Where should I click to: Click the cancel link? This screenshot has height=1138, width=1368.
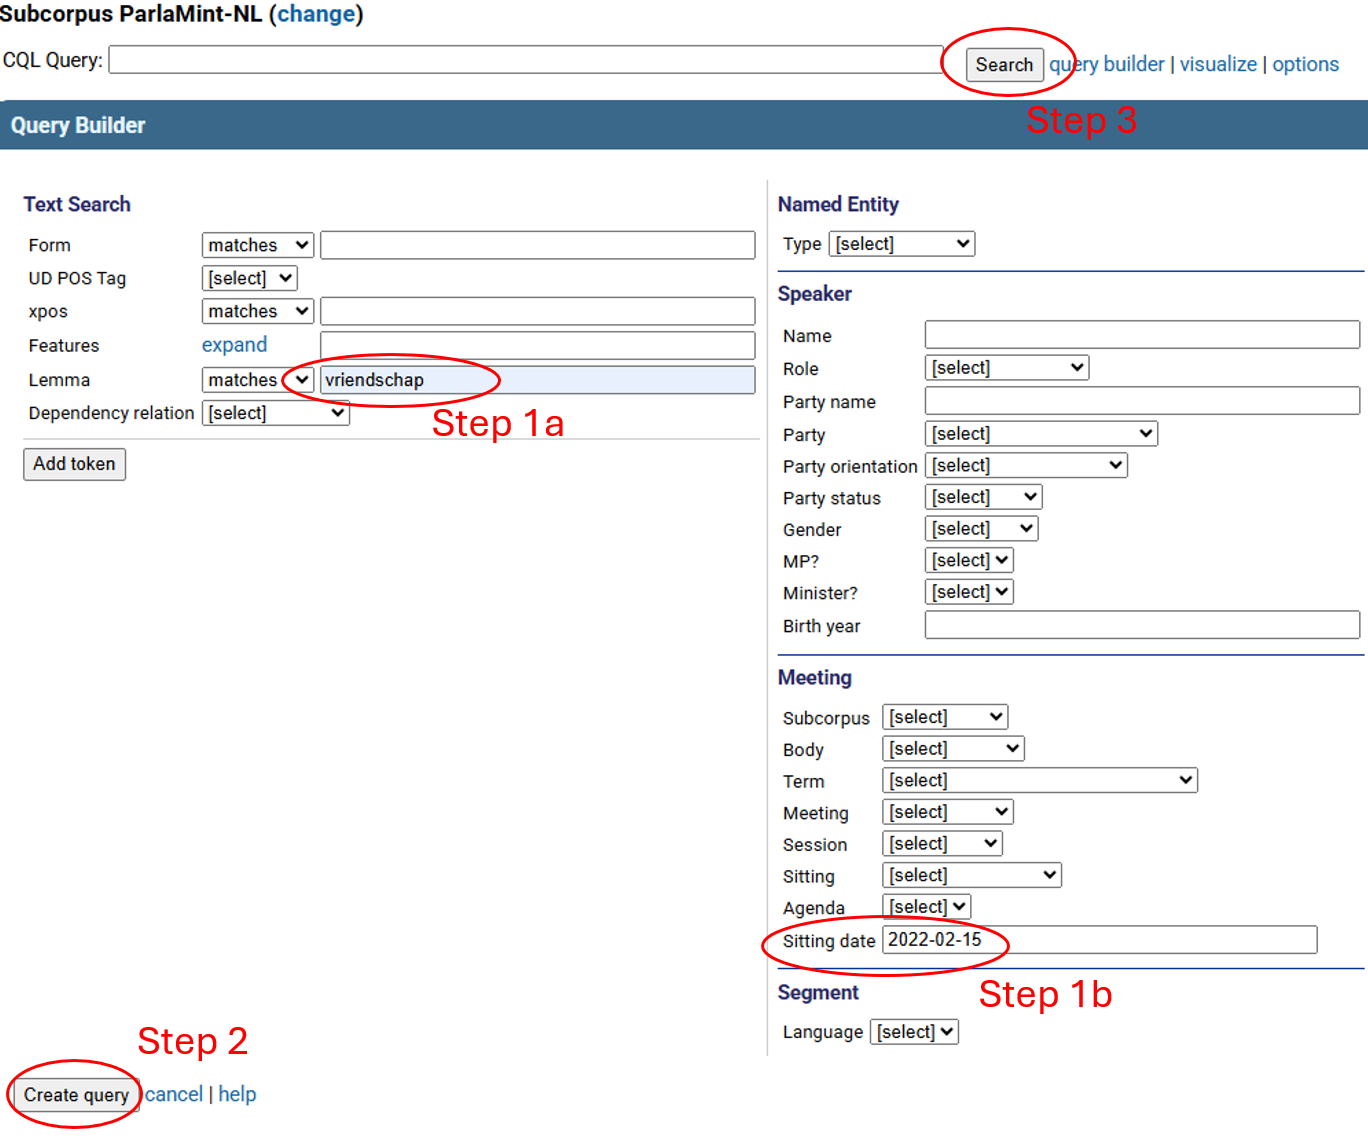pos(174,1094)
